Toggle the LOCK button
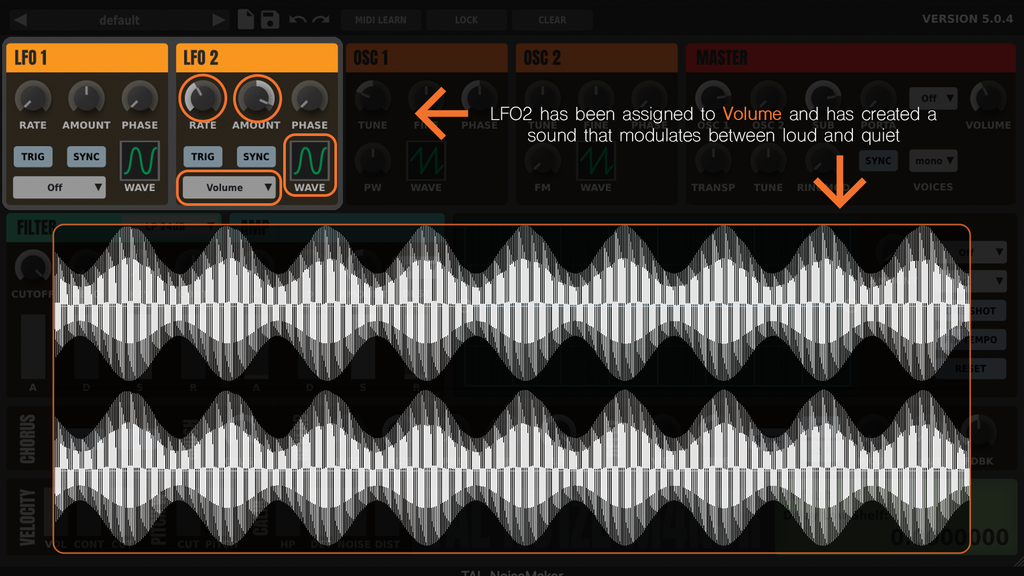Image resolution: width=1024 pixels, height=576 pixels. 466,20
